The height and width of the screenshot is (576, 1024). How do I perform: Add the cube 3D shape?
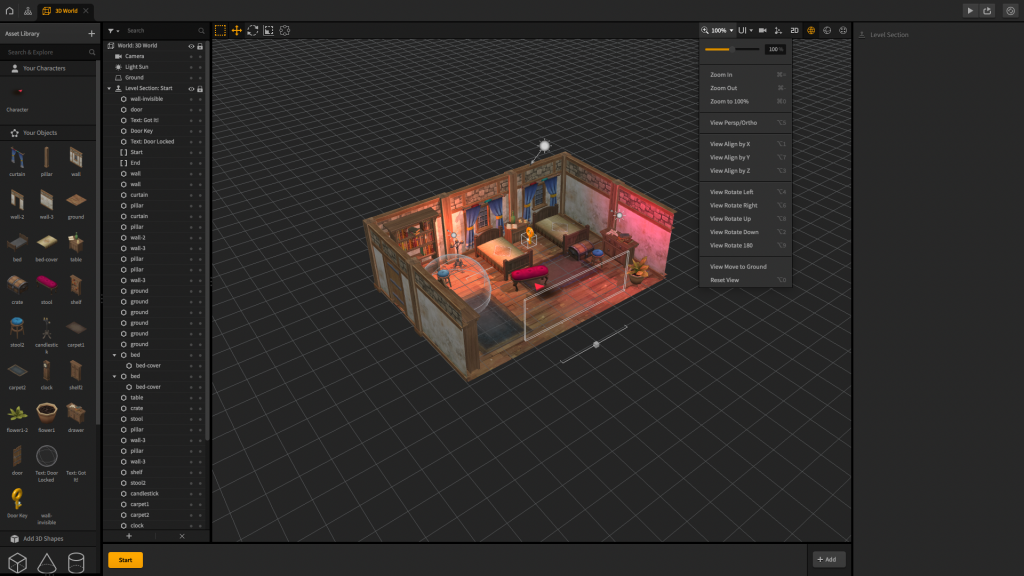pos(17,563)
